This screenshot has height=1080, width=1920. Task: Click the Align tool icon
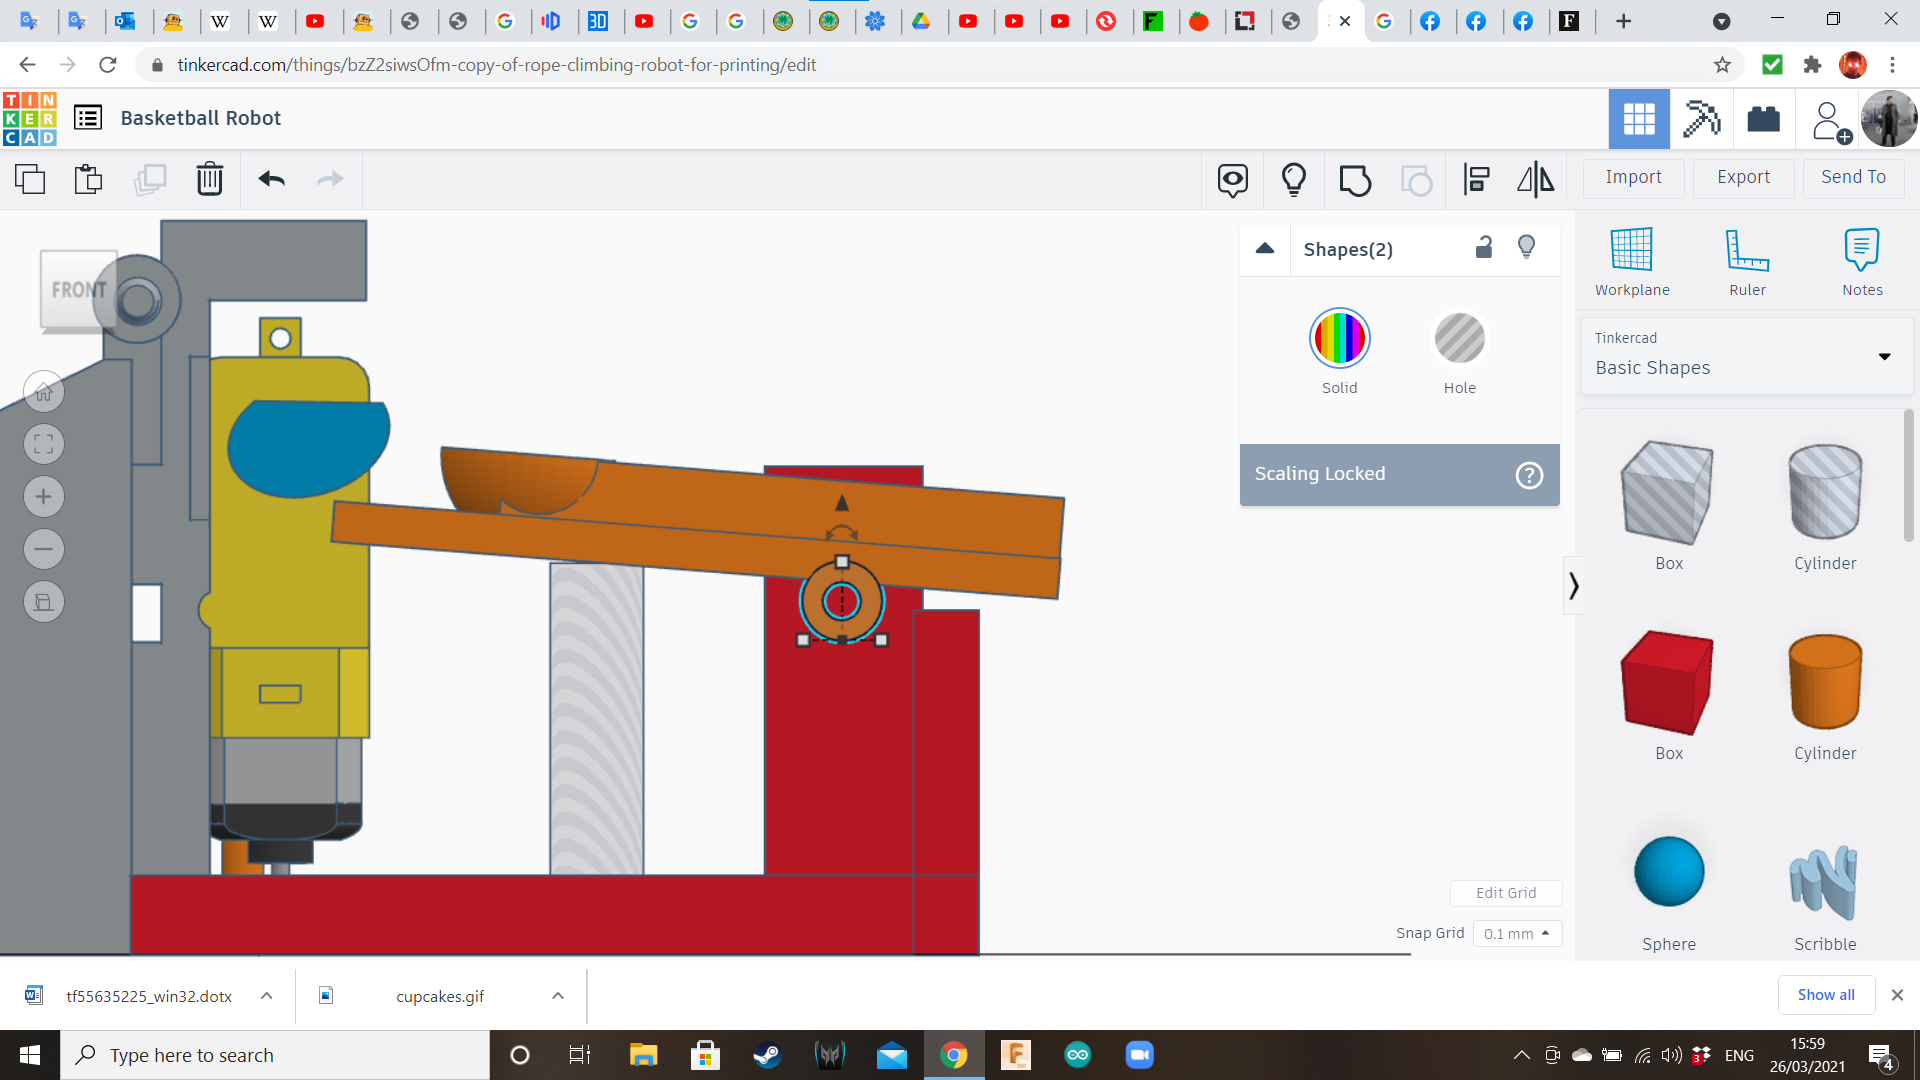[1475, 179]
